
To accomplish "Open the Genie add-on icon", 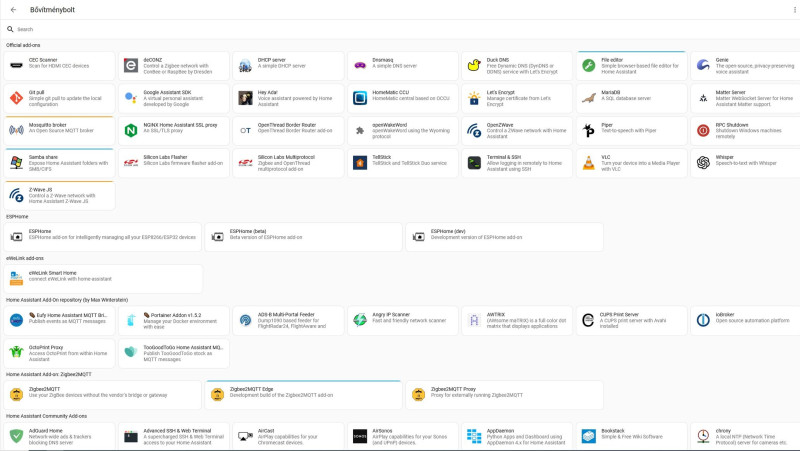I will point(703,65).
